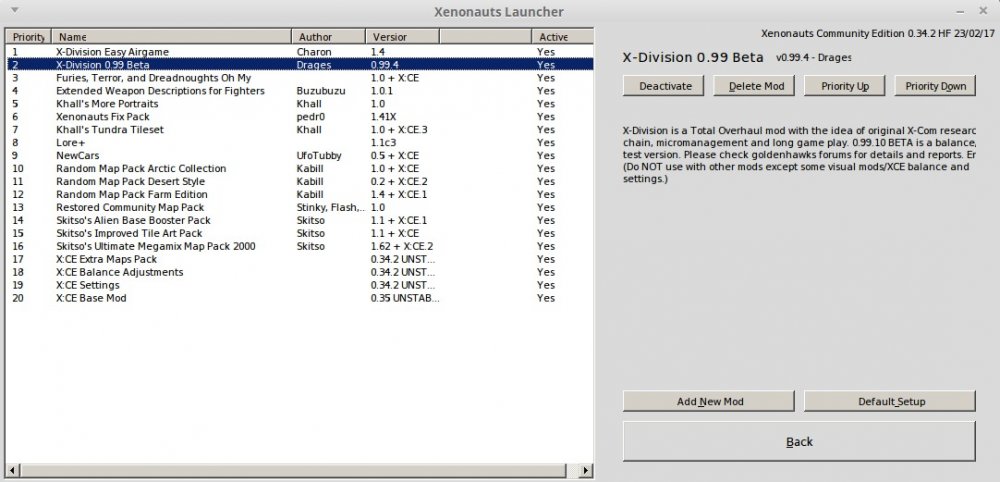Screen dimensions: 1000x482
Task: Lower mod priority with Priority Down
Action: (x=936, y=86)
